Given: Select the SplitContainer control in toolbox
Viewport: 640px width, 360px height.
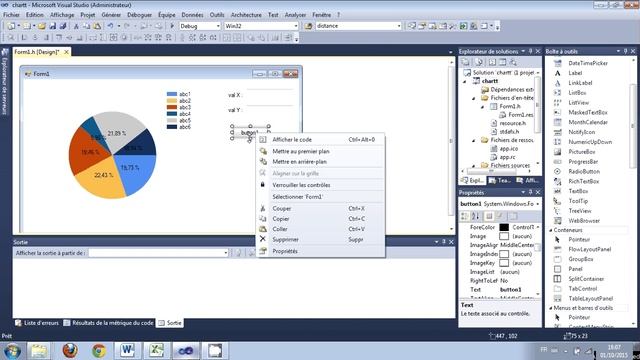Looking at the screenshot, I should (586, 279).
